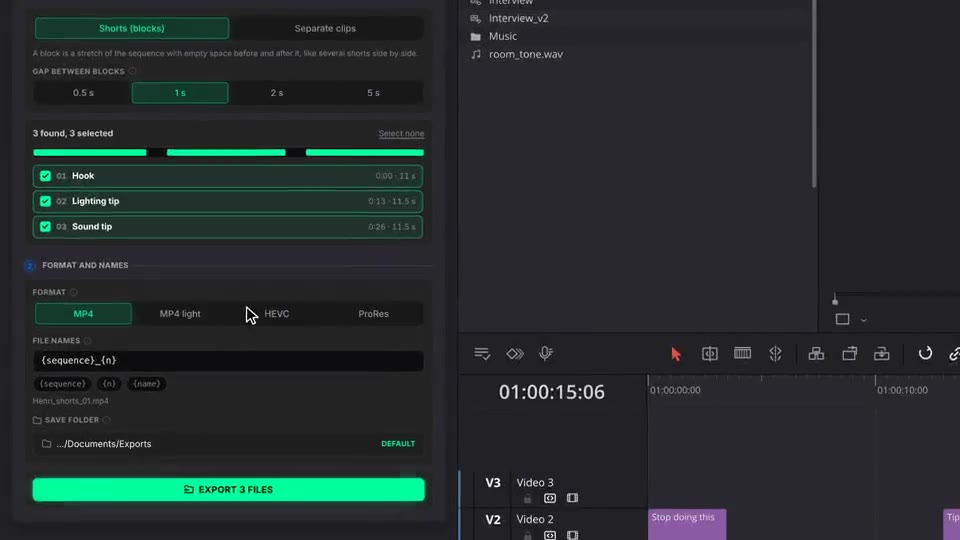Toggle the link icon in timeline toolbar

[954, 353]
